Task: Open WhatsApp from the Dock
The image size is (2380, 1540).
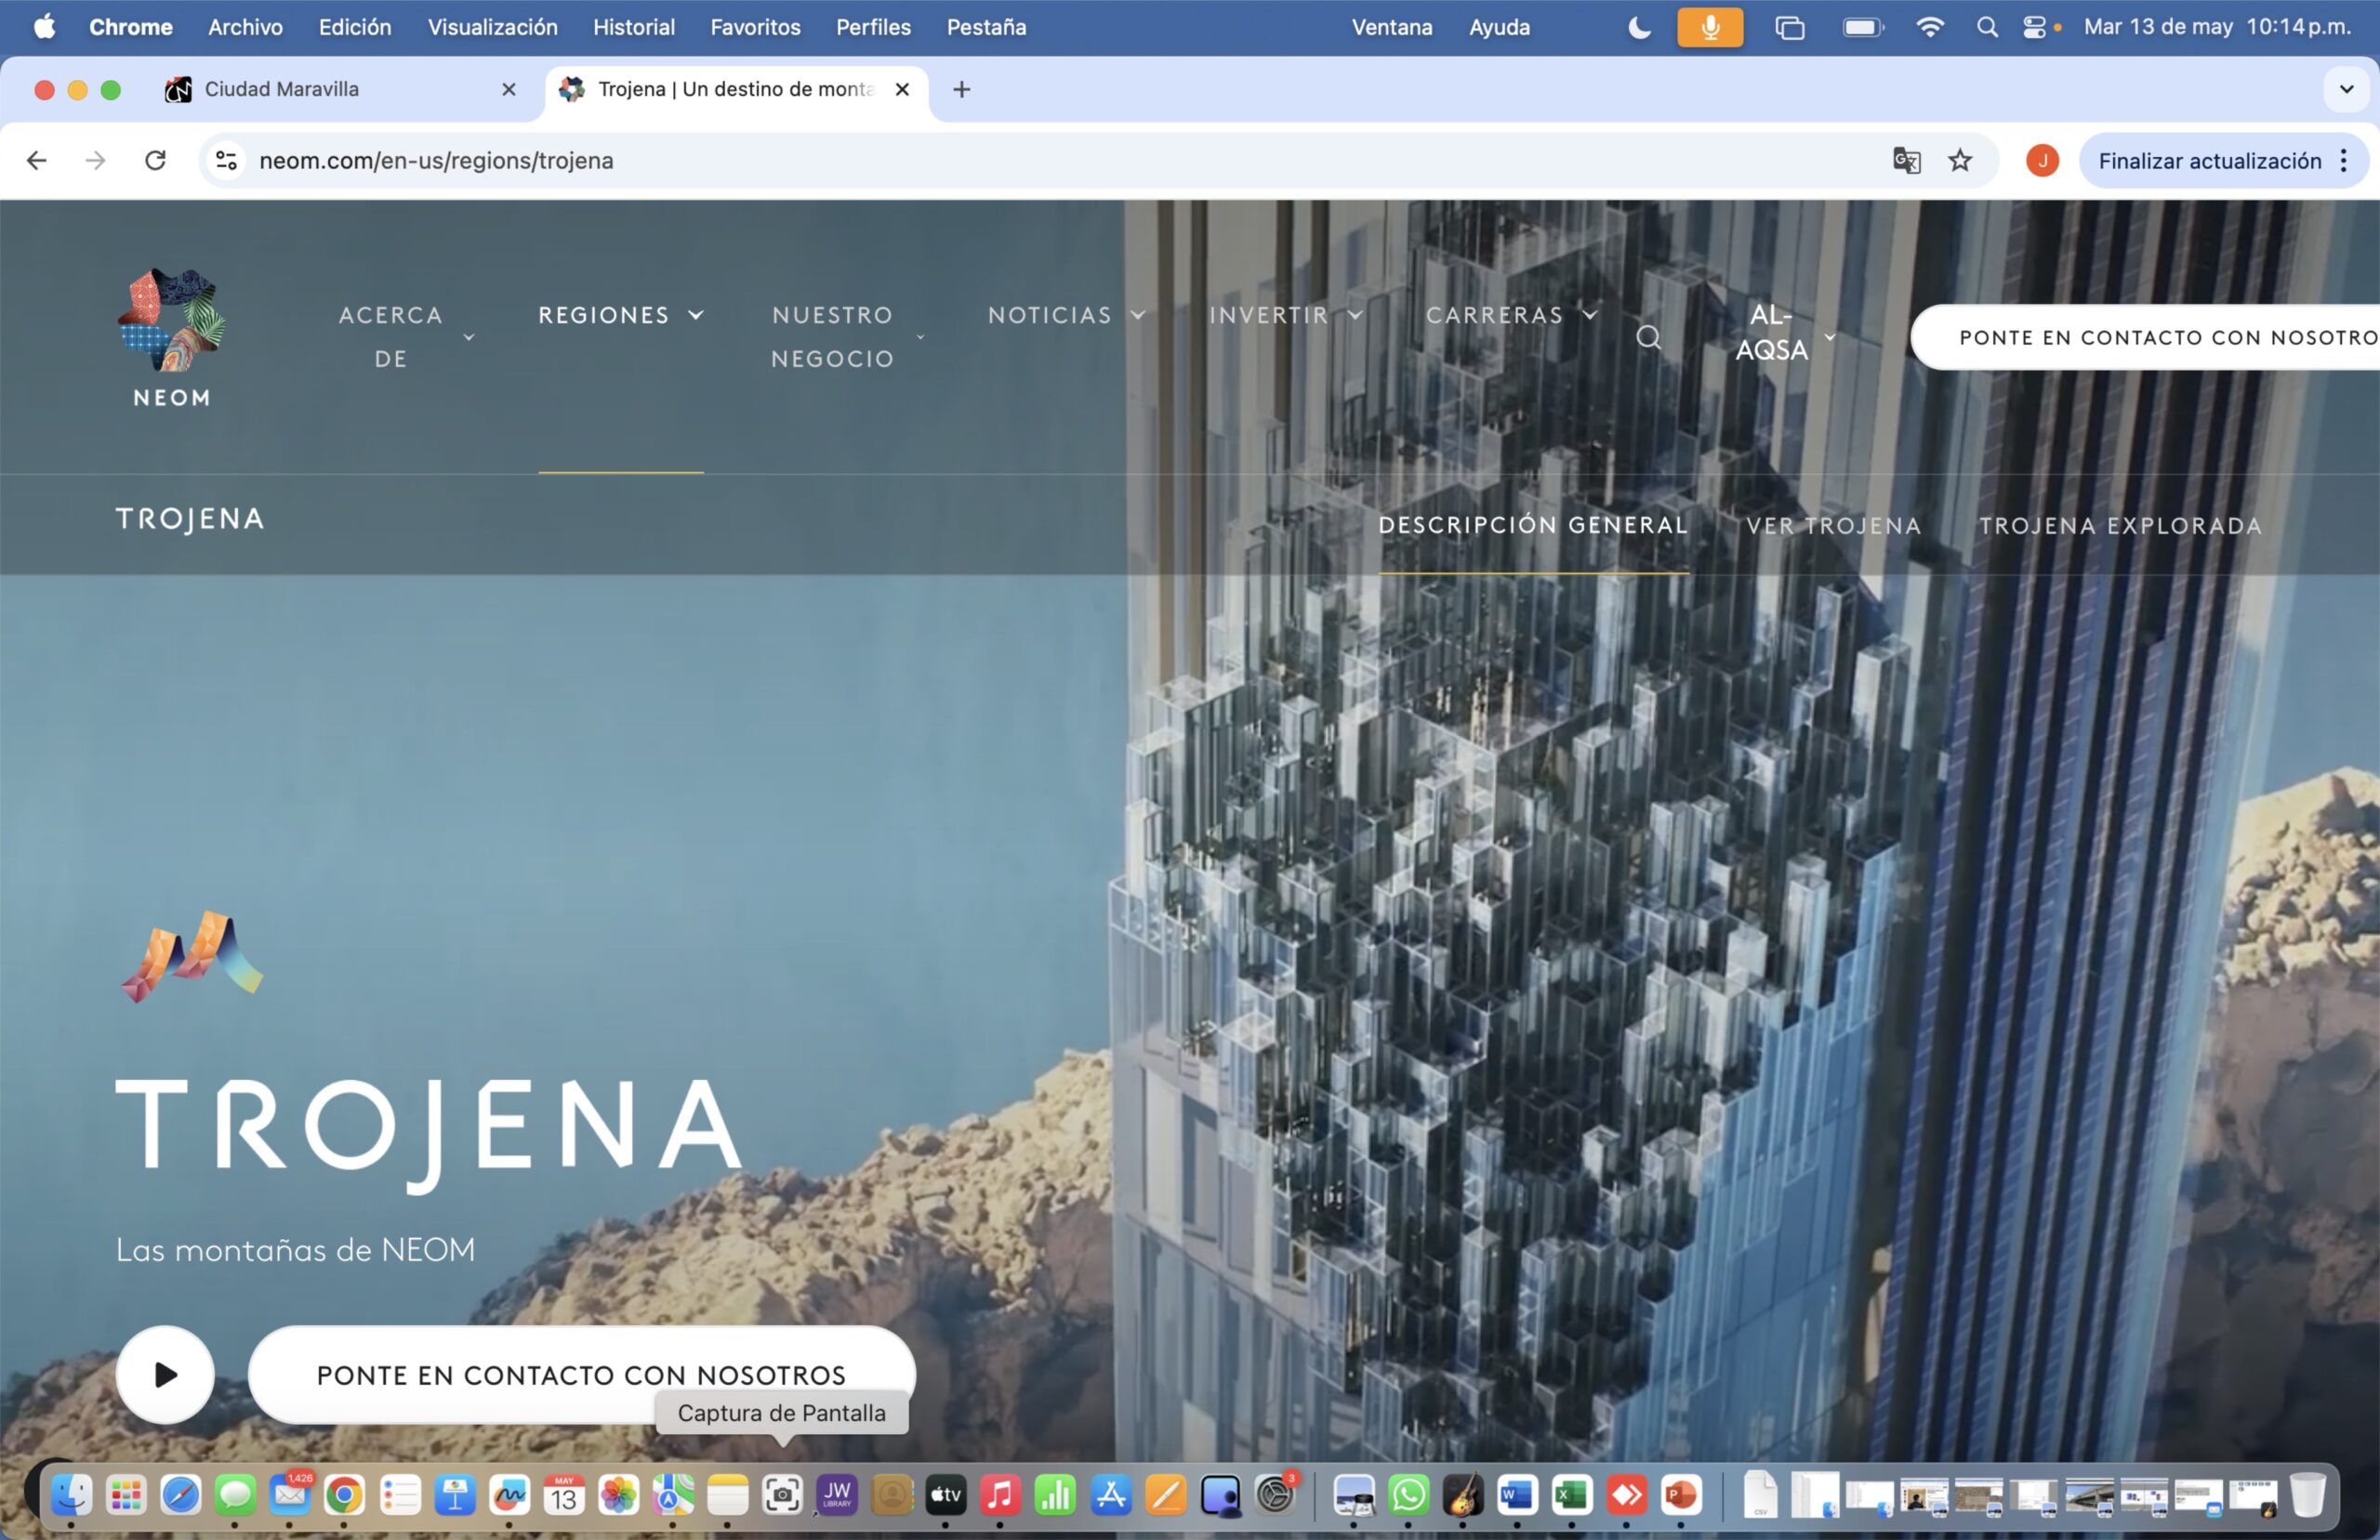Action: tap(1408, 1496)
